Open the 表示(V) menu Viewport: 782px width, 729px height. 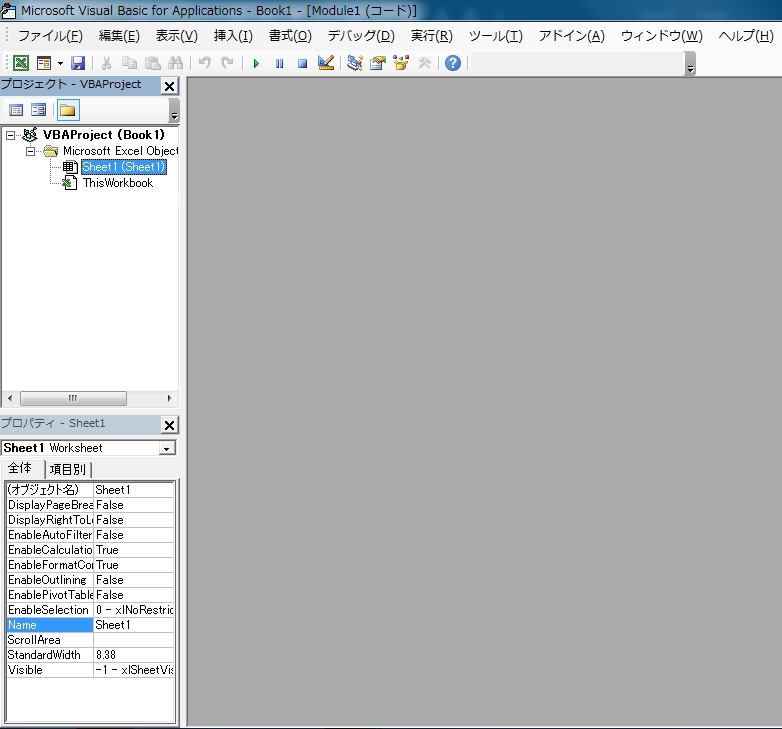click(x=177, y=36)
